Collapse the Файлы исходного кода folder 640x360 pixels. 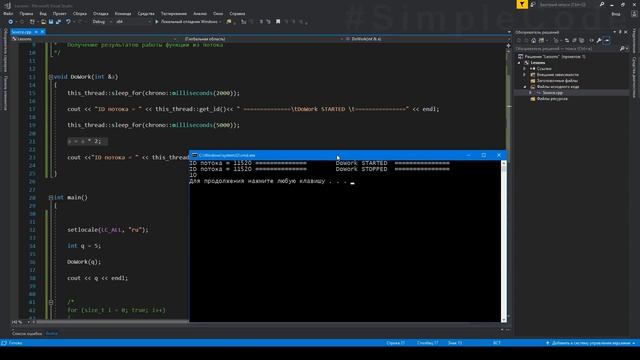(525, 87)
